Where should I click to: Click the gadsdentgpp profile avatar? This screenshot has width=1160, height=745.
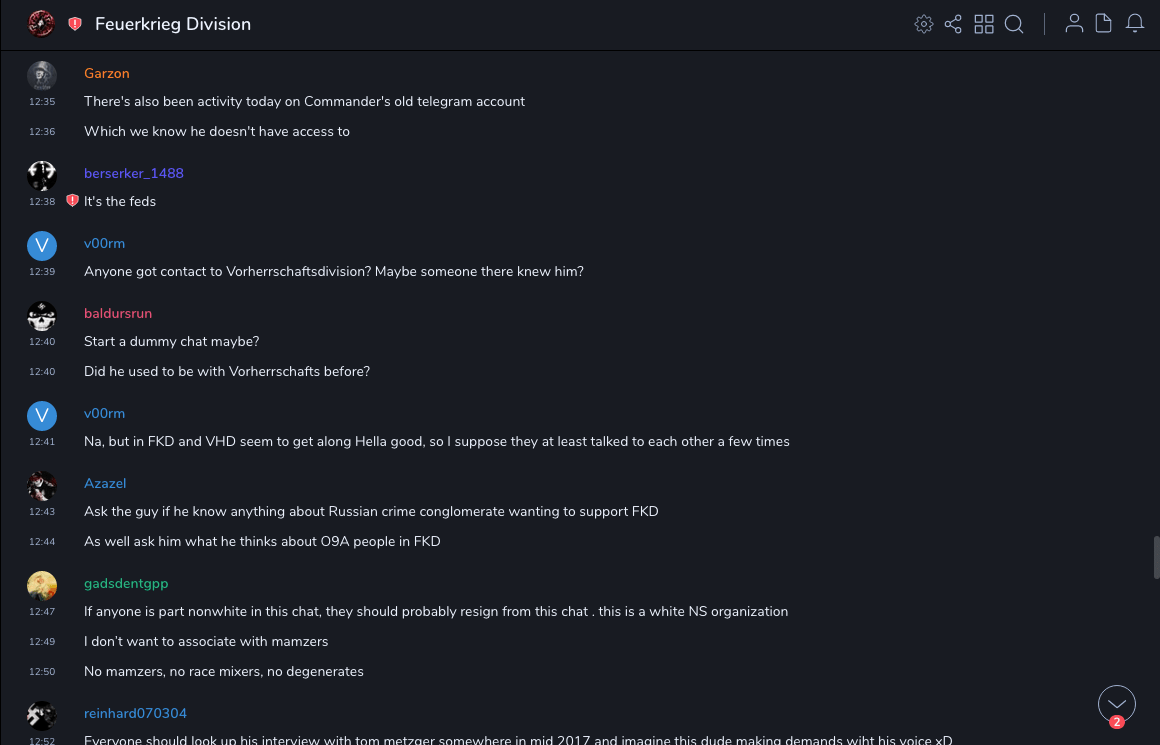(x=42, y=586)
